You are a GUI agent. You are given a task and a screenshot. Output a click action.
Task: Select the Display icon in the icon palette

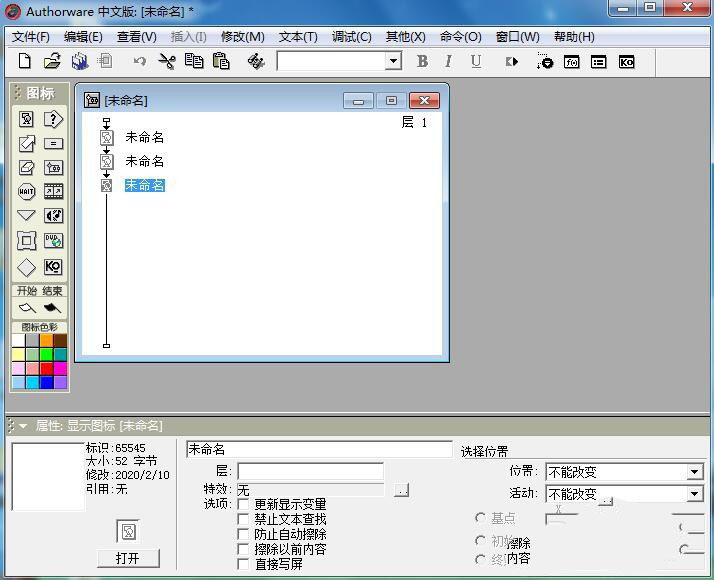26,119
